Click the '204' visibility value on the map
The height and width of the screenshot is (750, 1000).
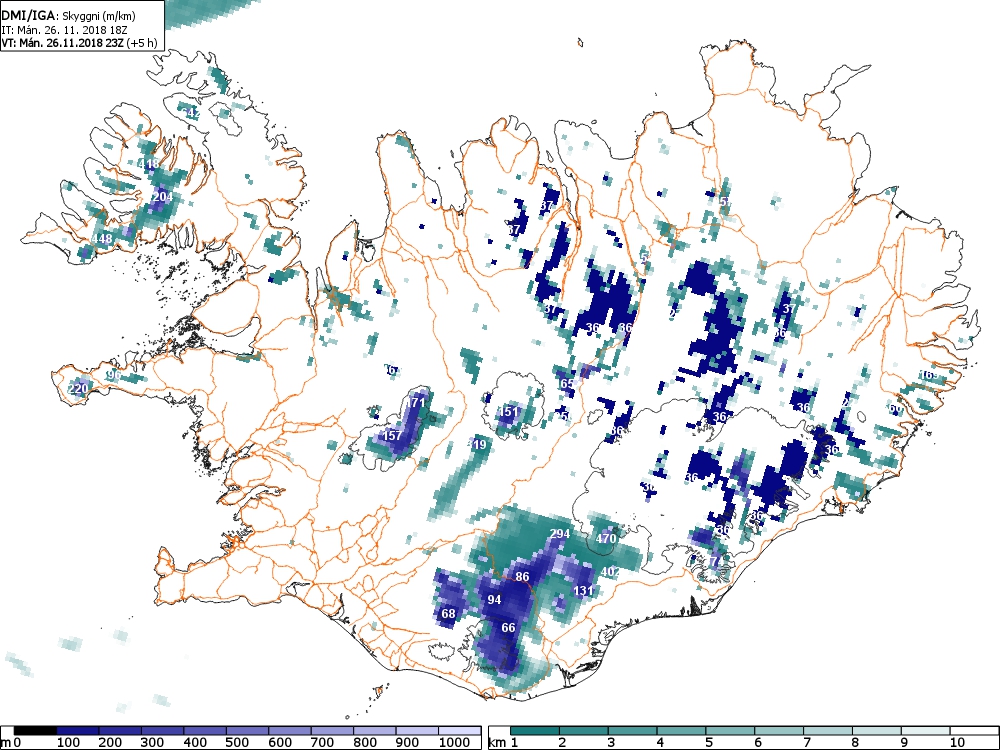(163, 196)
